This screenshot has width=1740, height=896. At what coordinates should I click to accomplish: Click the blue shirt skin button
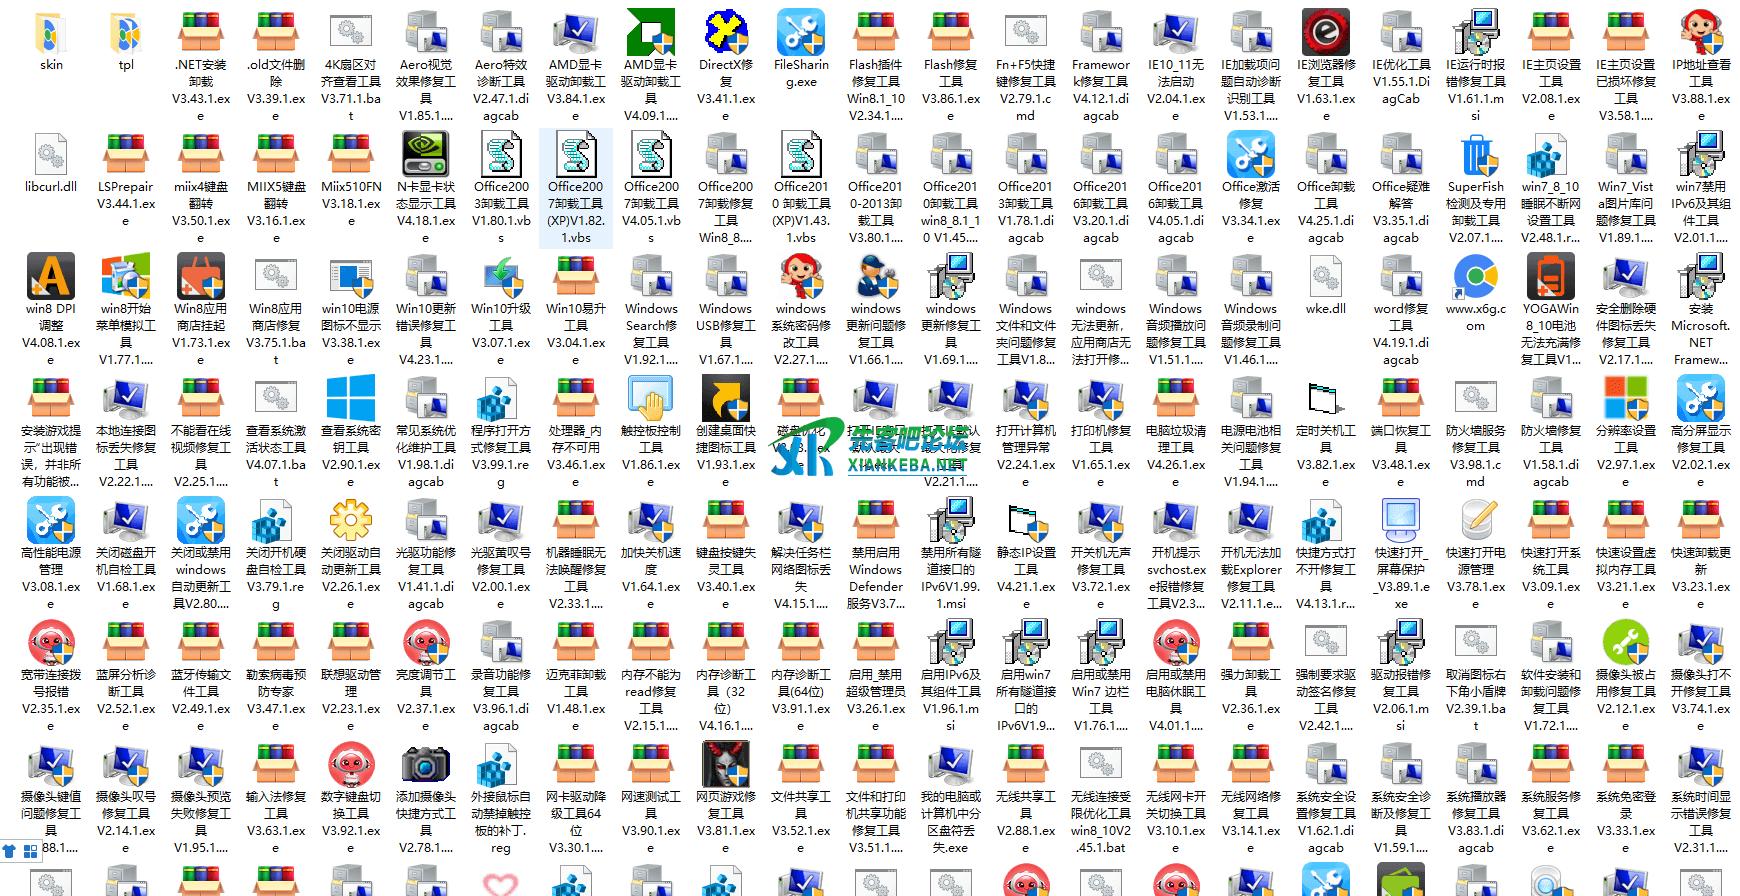(x=10, y=851)
